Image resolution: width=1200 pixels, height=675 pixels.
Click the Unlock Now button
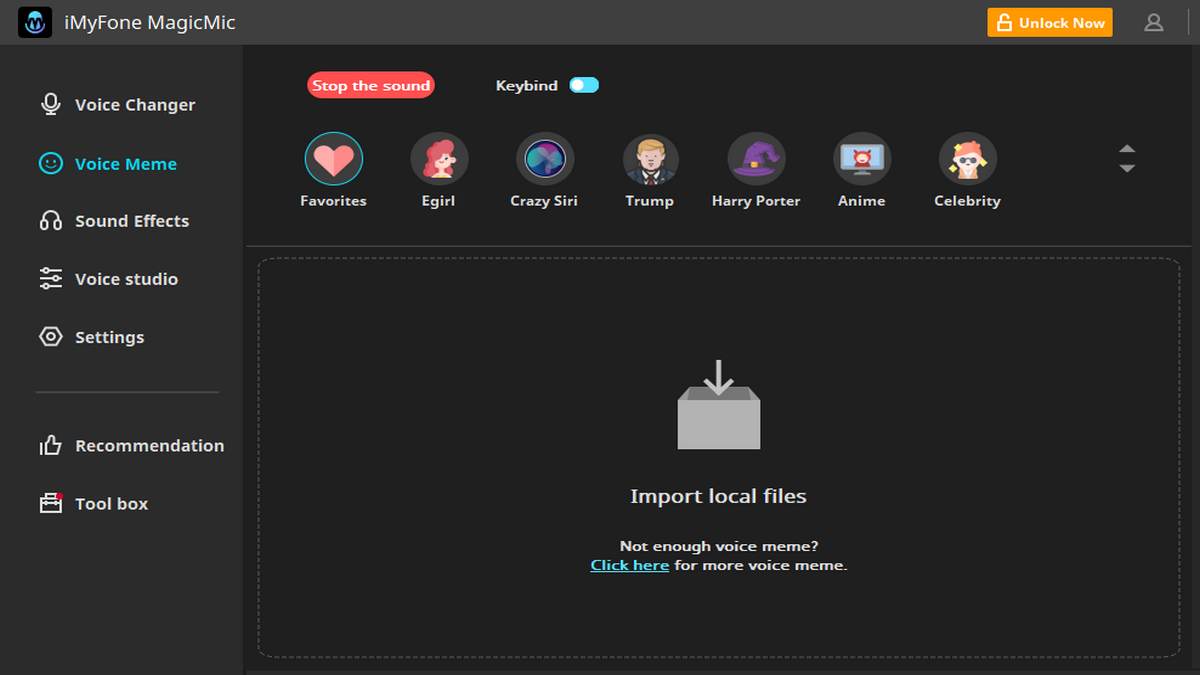click(x=1050, y=22)
